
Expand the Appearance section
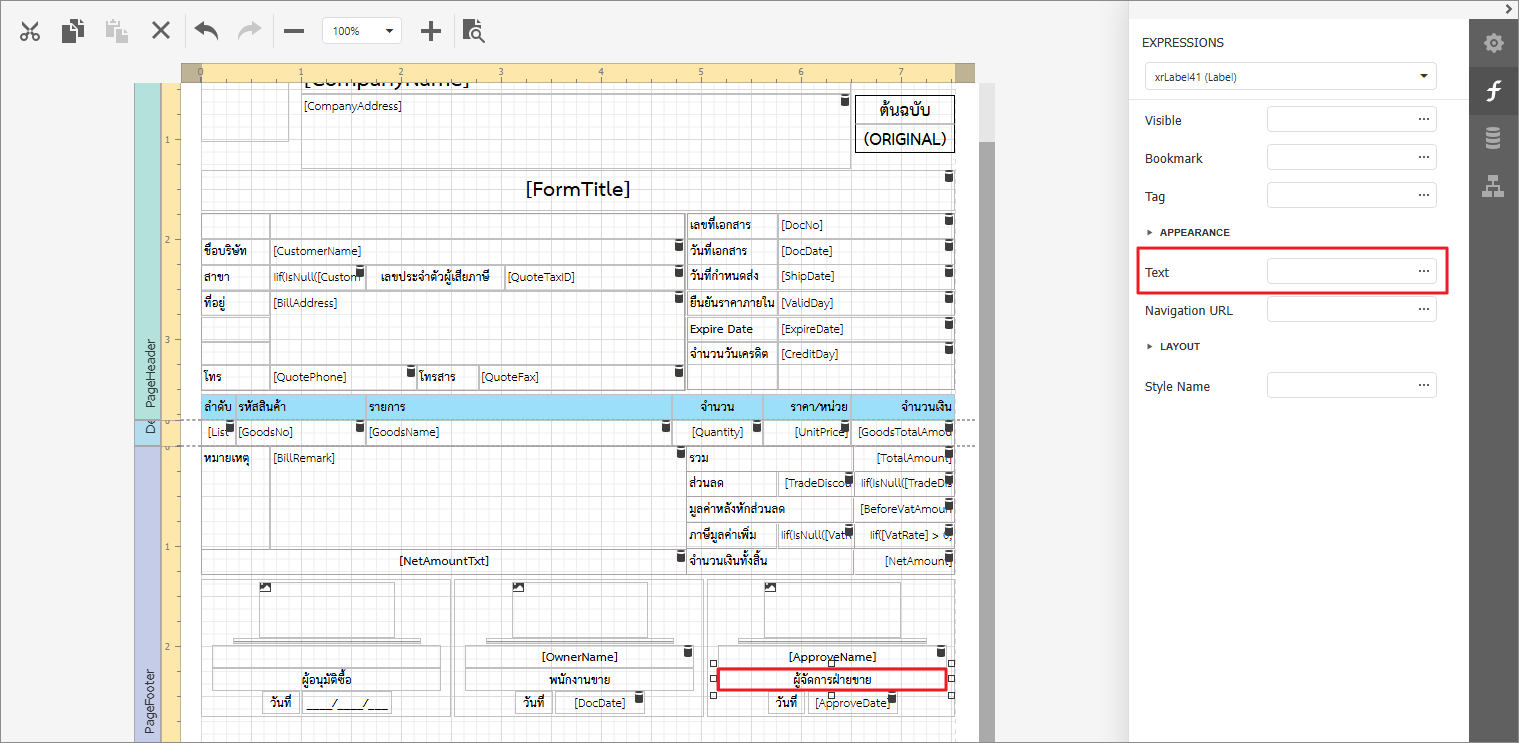(1194, 232)
